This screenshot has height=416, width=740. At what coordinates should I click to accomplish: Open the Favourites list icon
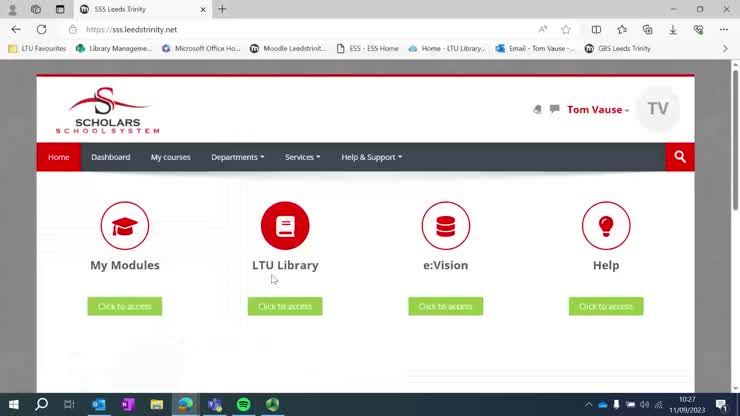(x=622, y=29)
